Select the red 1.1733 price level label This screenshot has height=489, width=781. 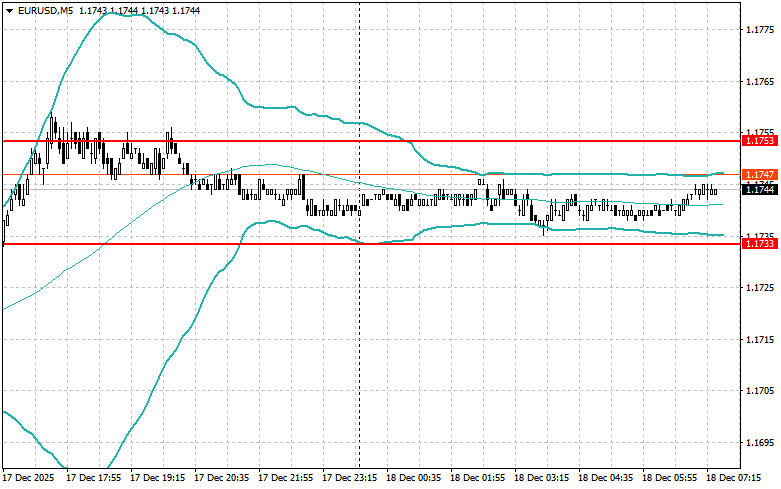[760, 244]
